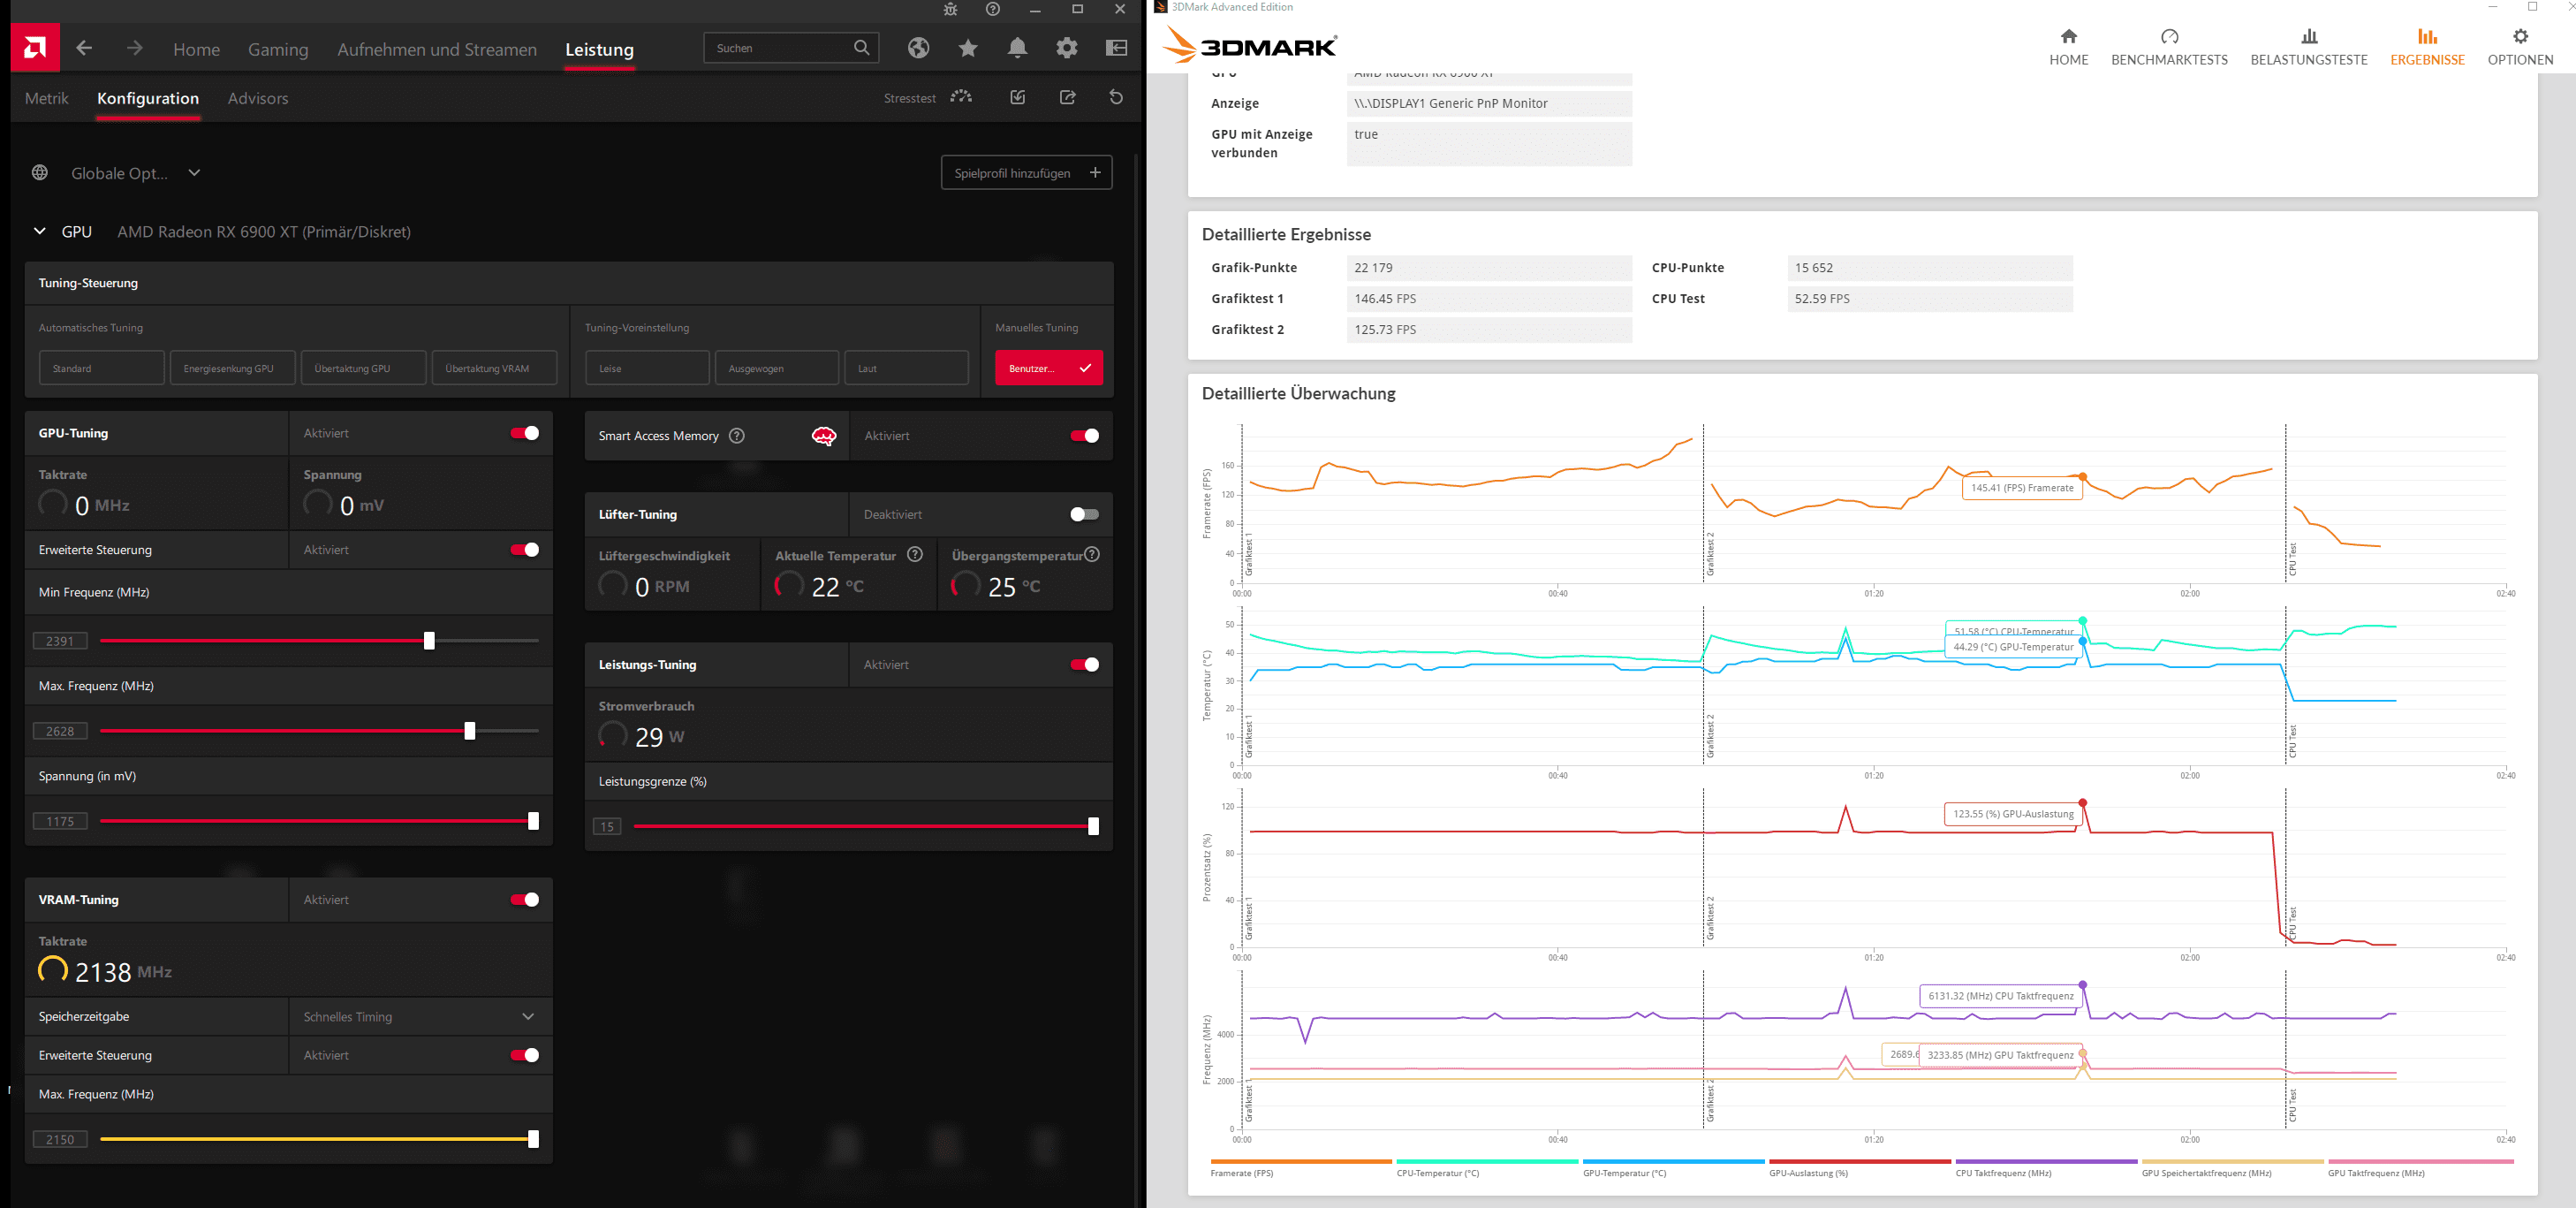Image resolution: width=2576 pixels, height=1208 pixels.
Task: Open Smart Access Memory help icon
Action: point(737,436)
